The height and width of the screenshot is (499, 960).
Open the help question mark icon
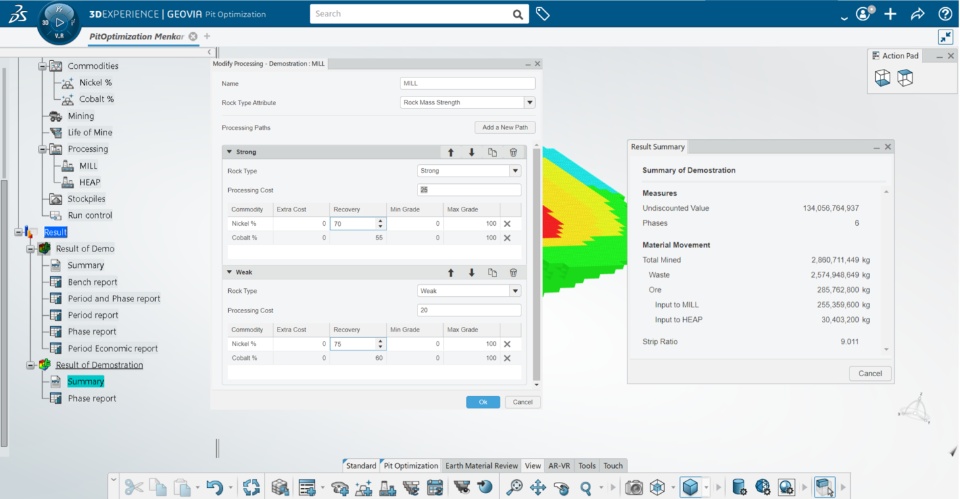tap(945, 13)
